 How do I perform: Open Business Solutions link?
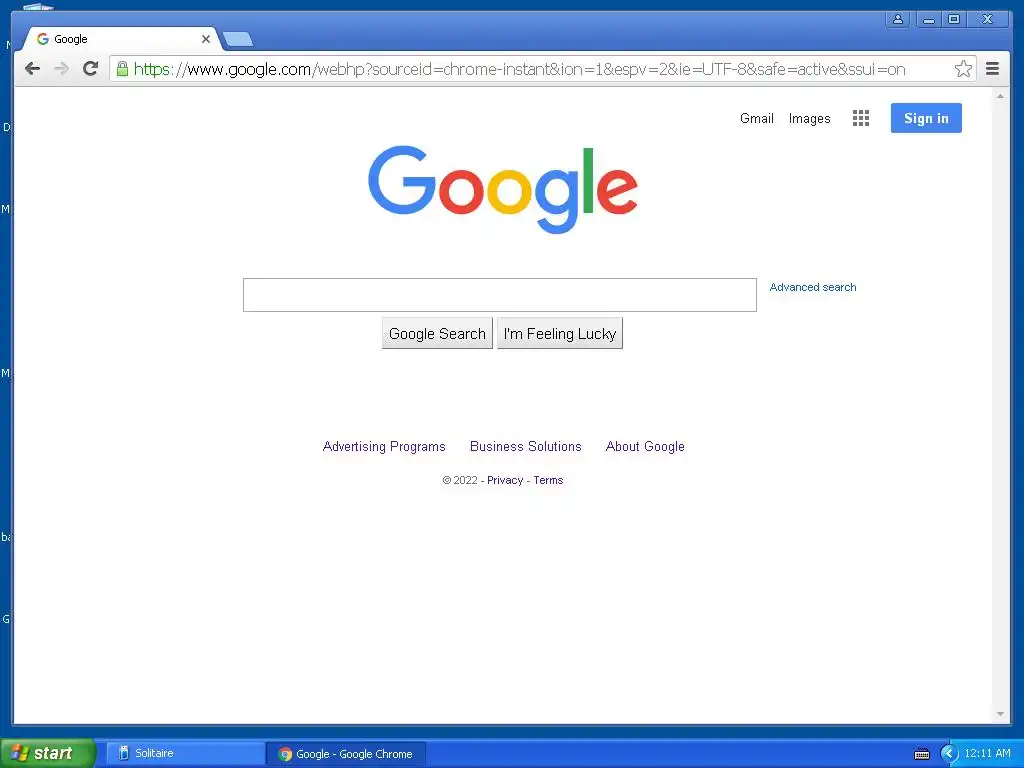[x=526, y=447]
